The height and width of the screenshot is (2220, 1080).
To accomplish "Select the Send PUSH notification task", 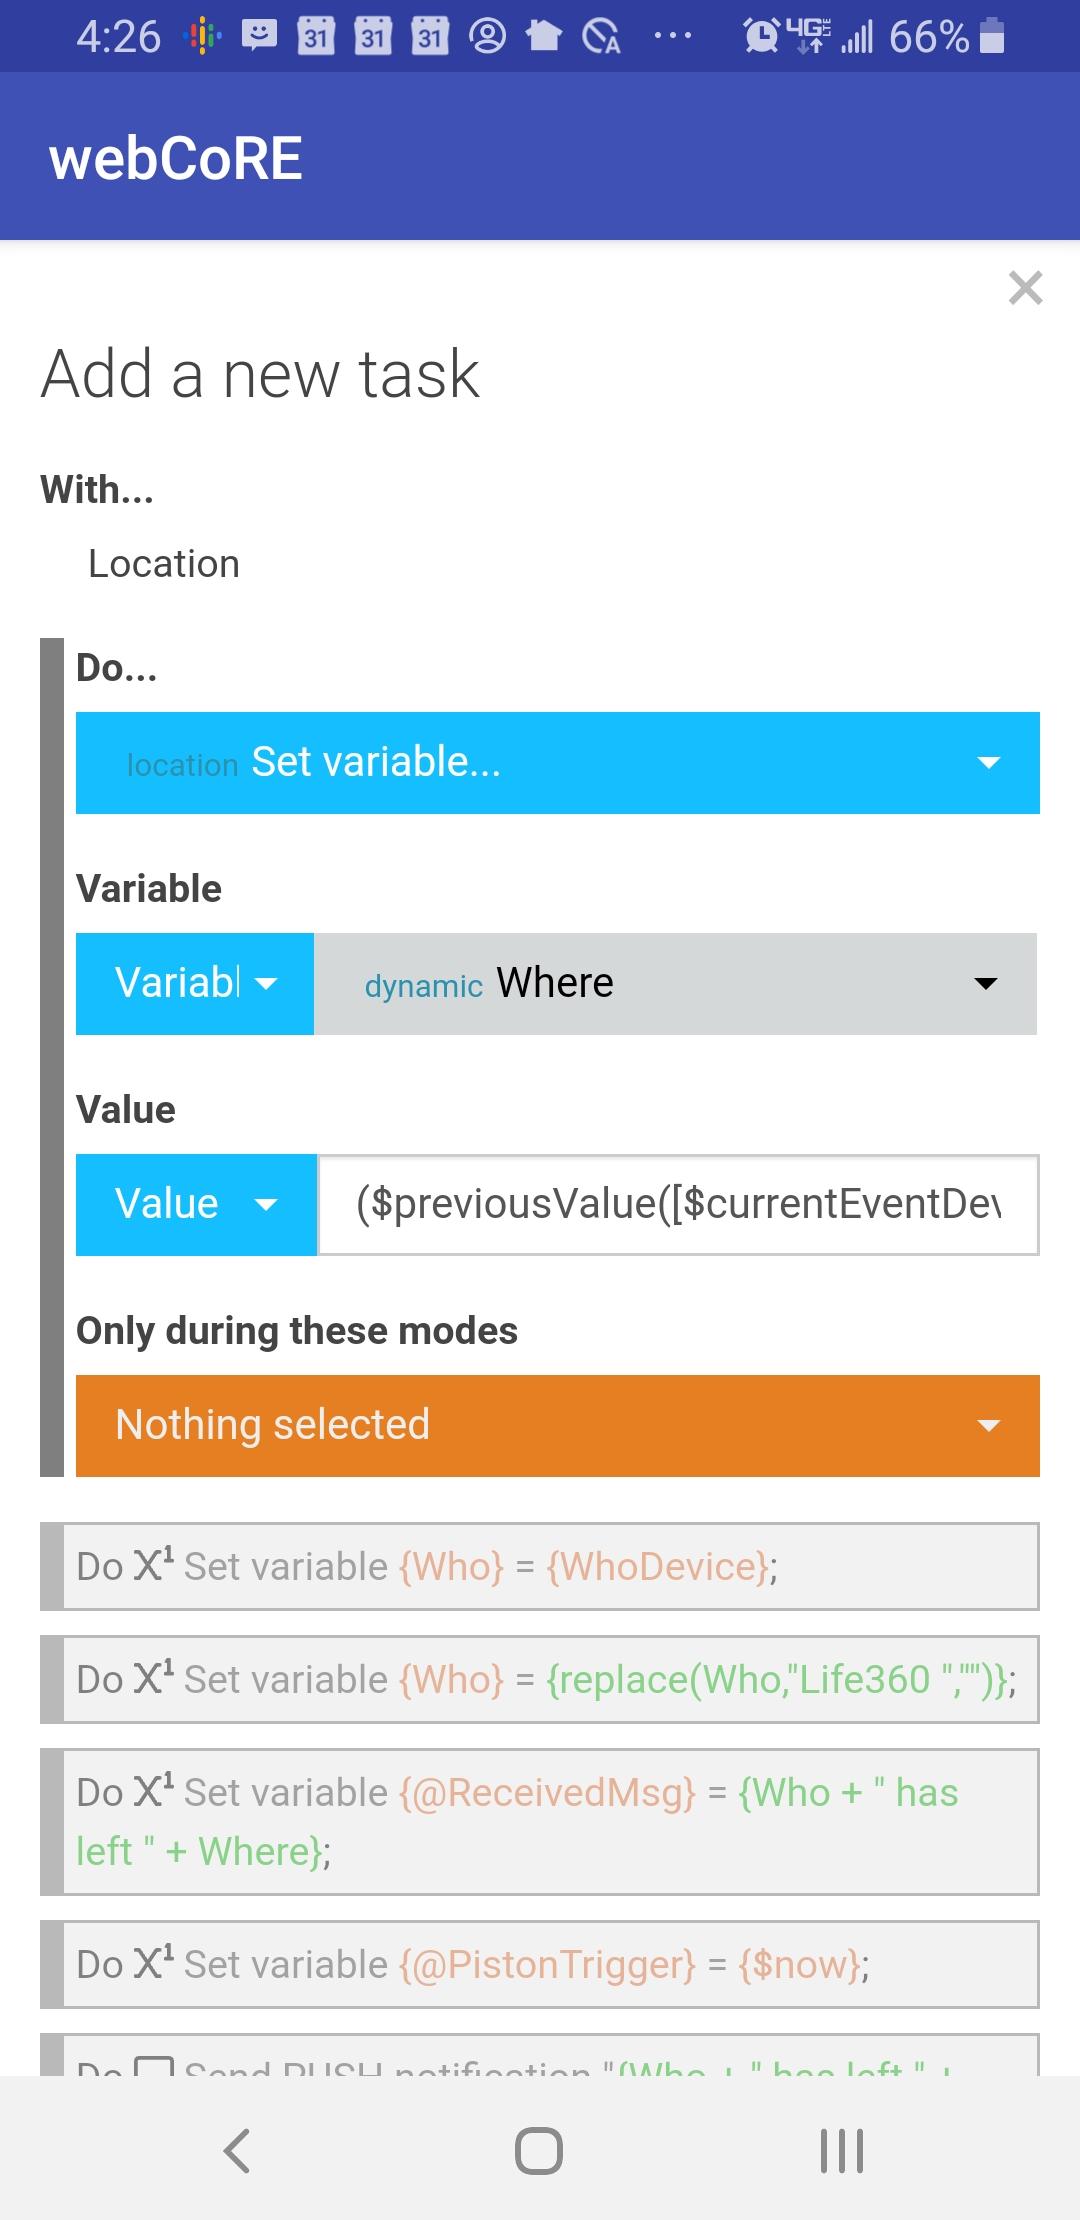I will 540,2055.
